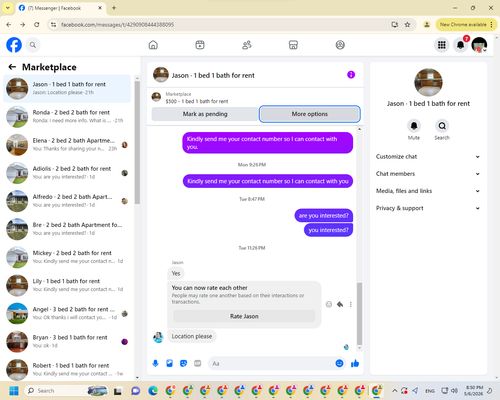
Task: Send a thumbs up like
Action: tap(355, 363)
